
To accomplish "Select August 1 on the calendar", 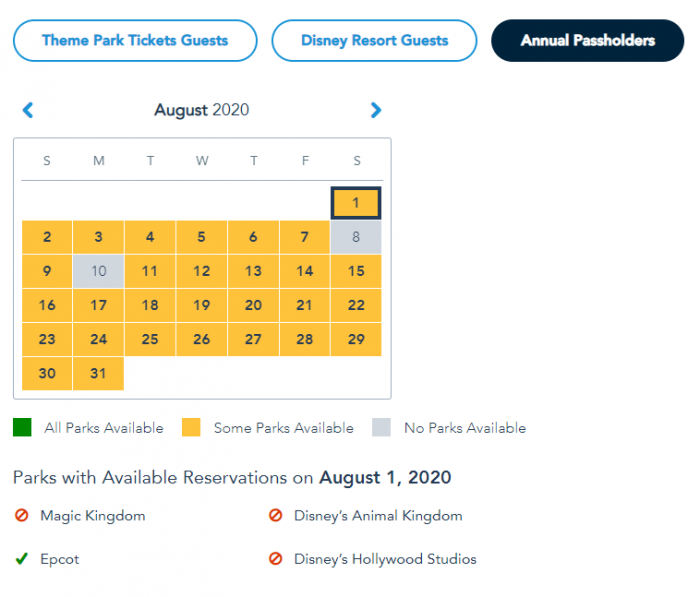I will (356, 203).
